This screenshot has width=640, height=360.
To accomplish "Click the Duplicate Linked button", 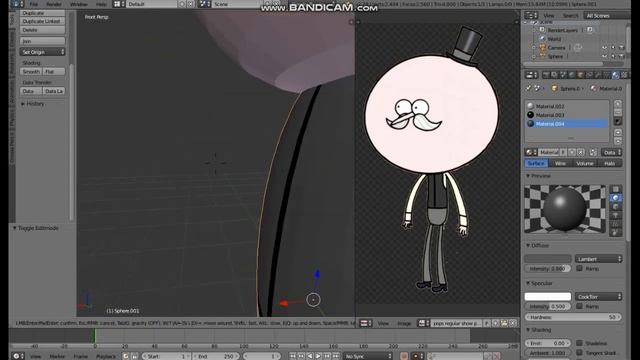I will [x=42, y=21].
